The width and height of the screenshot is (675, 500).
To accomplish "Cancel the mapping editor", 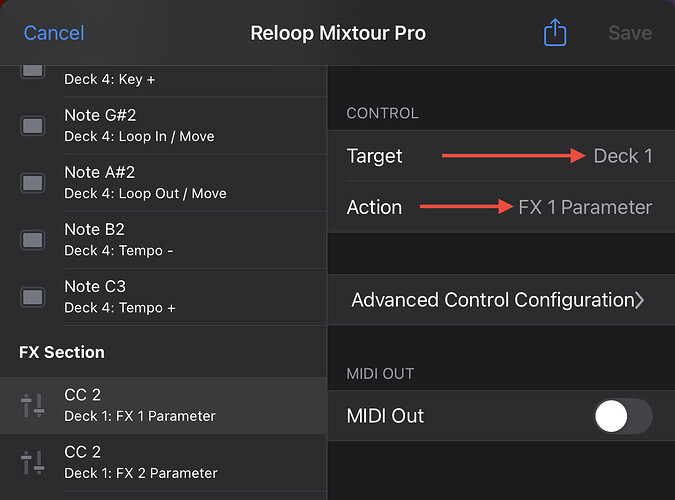I will [54, 33].
